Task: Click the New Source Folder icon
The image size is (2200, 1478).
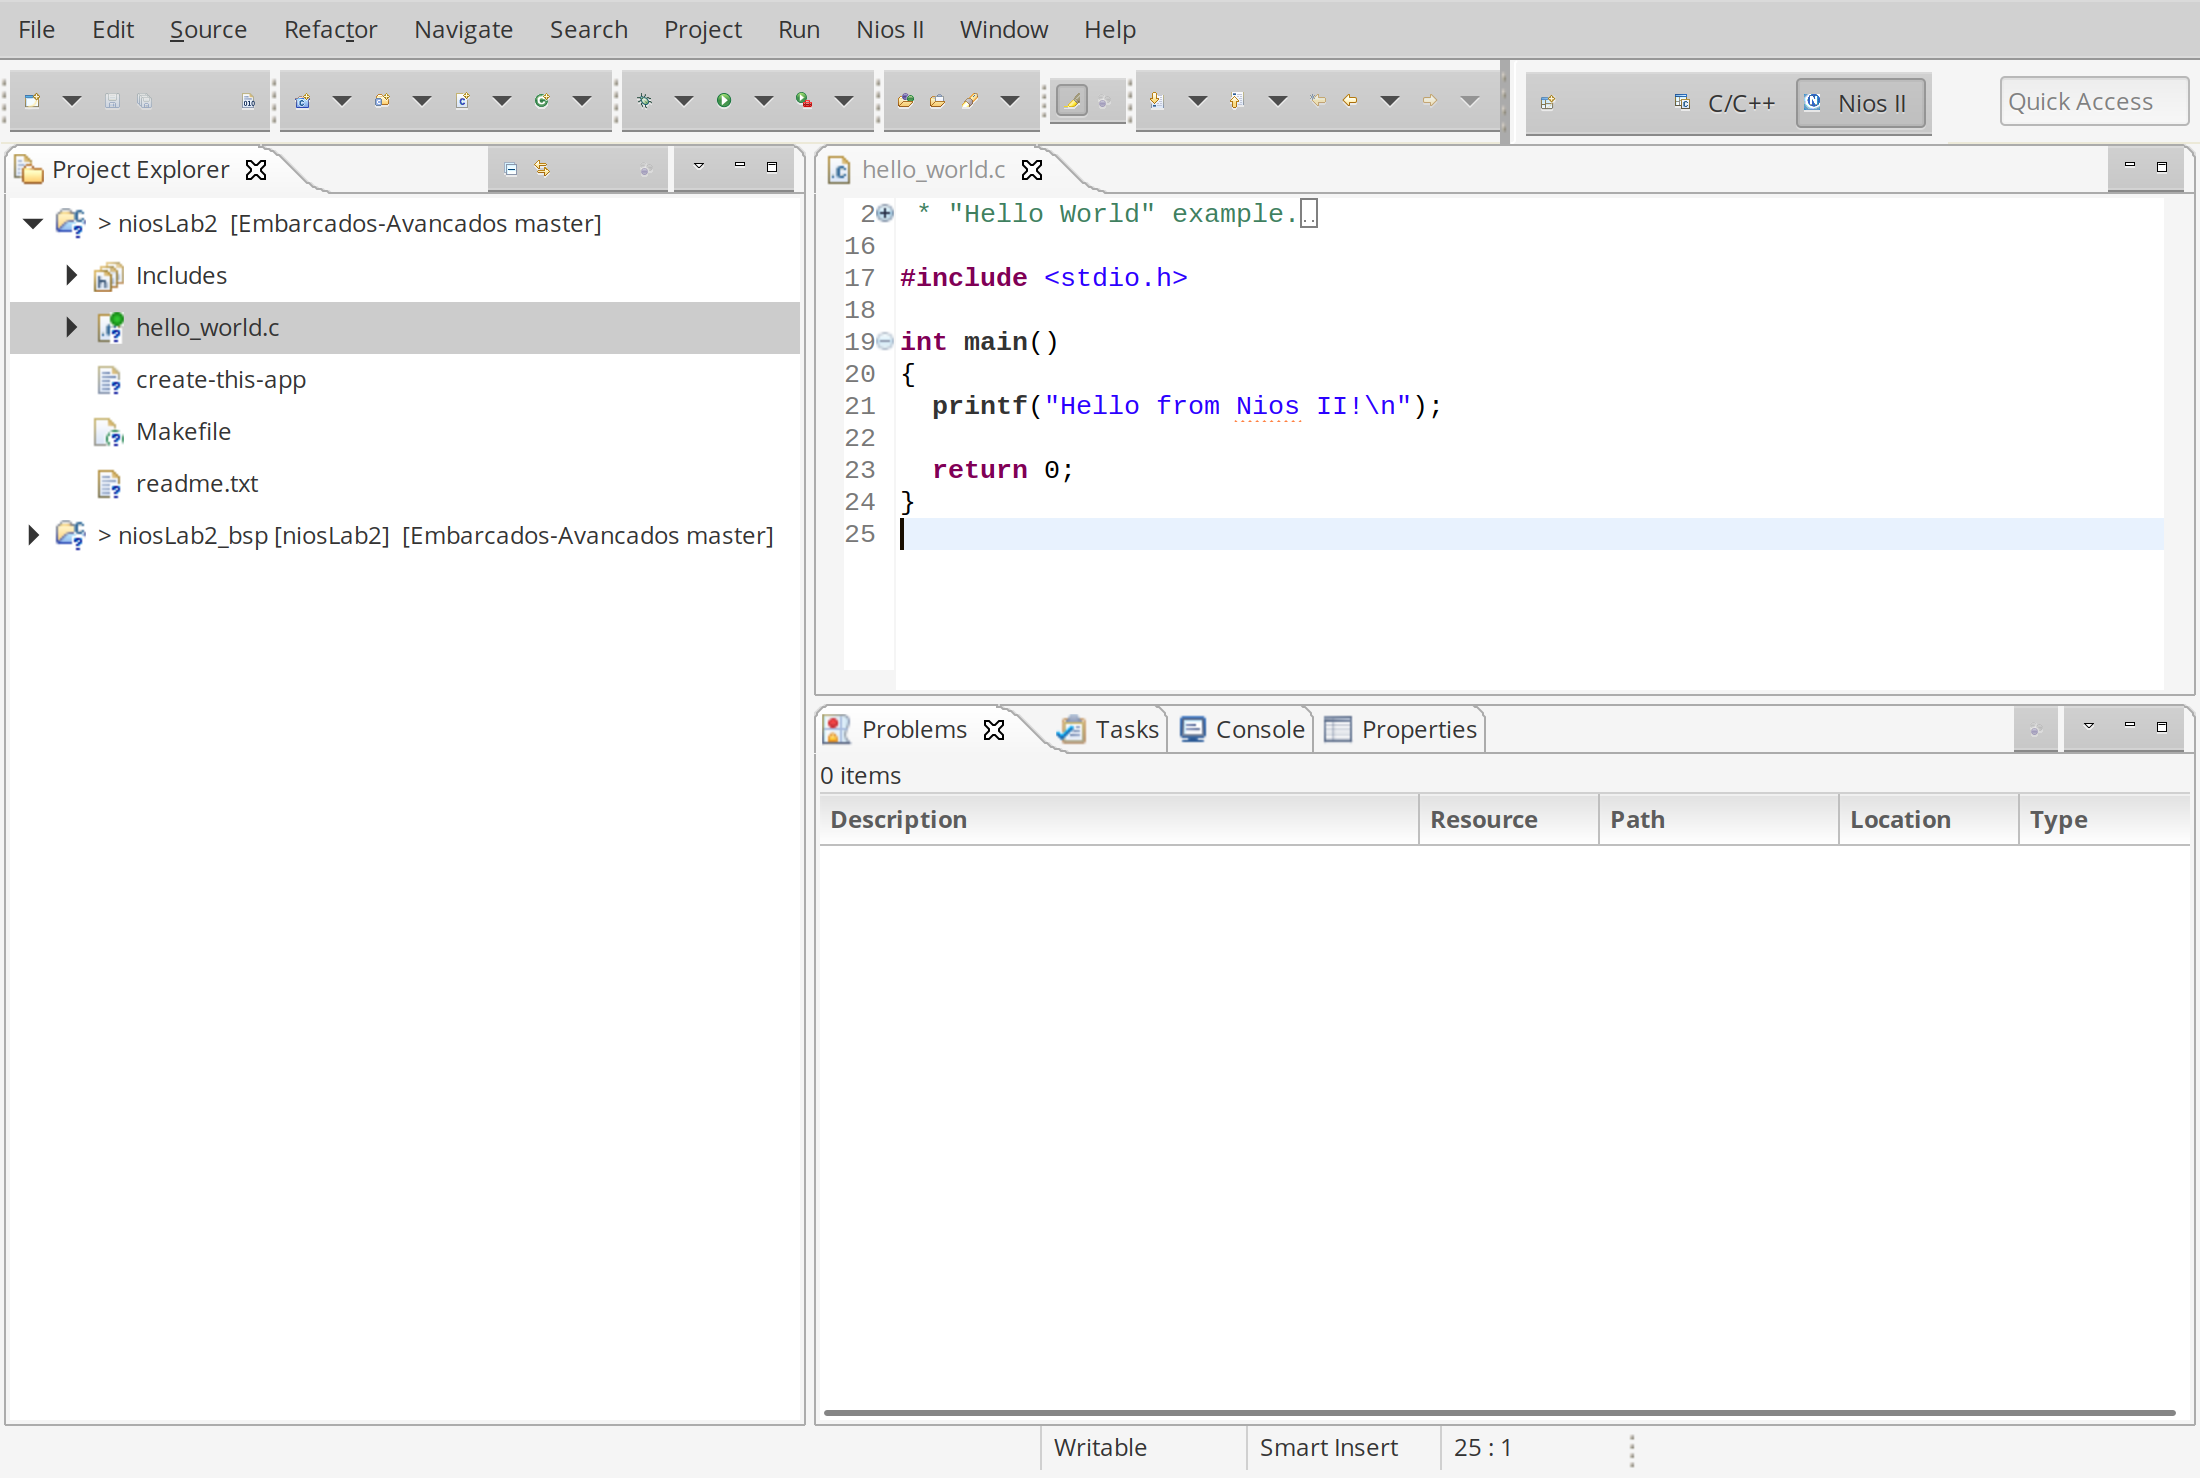Action: (382, 101)
